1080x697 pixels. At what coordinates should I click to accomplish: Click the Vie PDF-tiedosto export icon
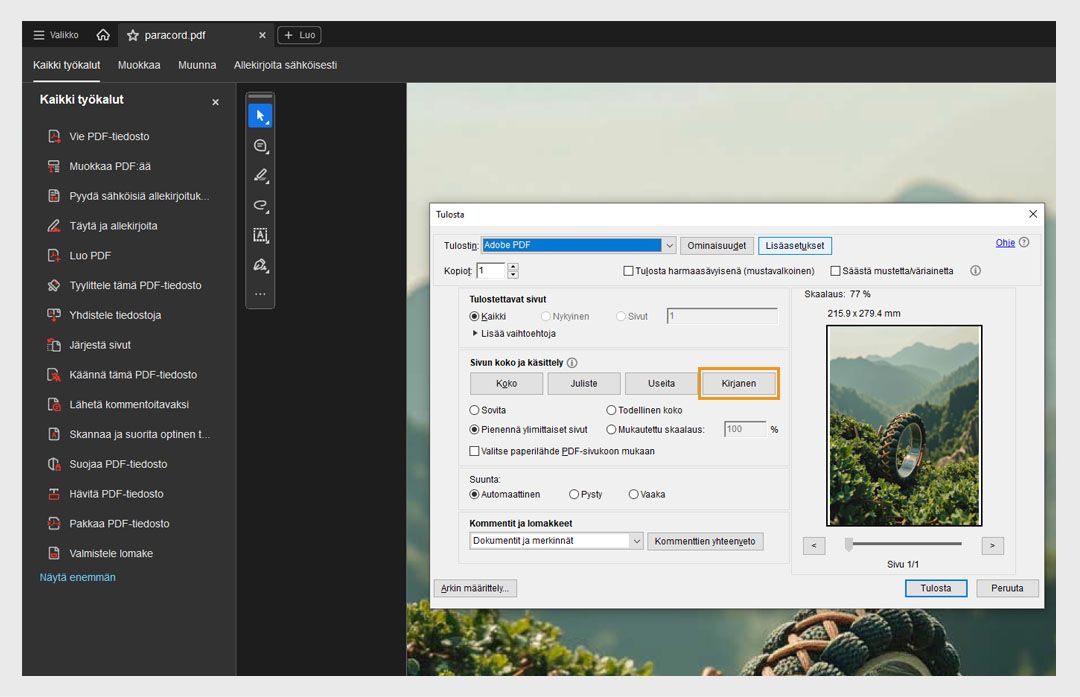pyautogui.click(x=54, y=136)
